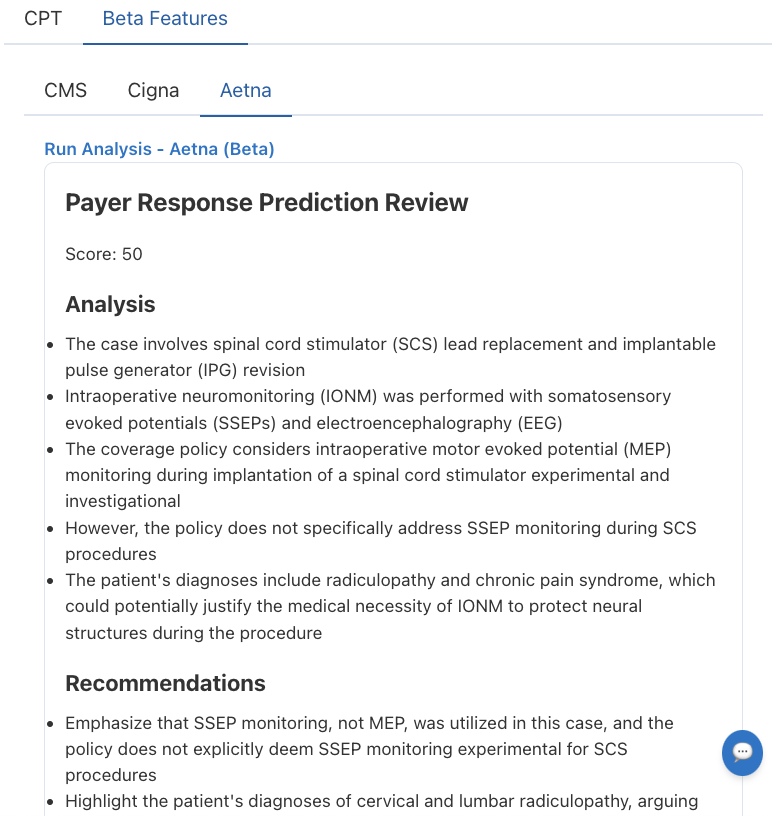Viewport: 772px width, 816px height.
Task: Click the Analysis section heading
Action: (110, 304)
